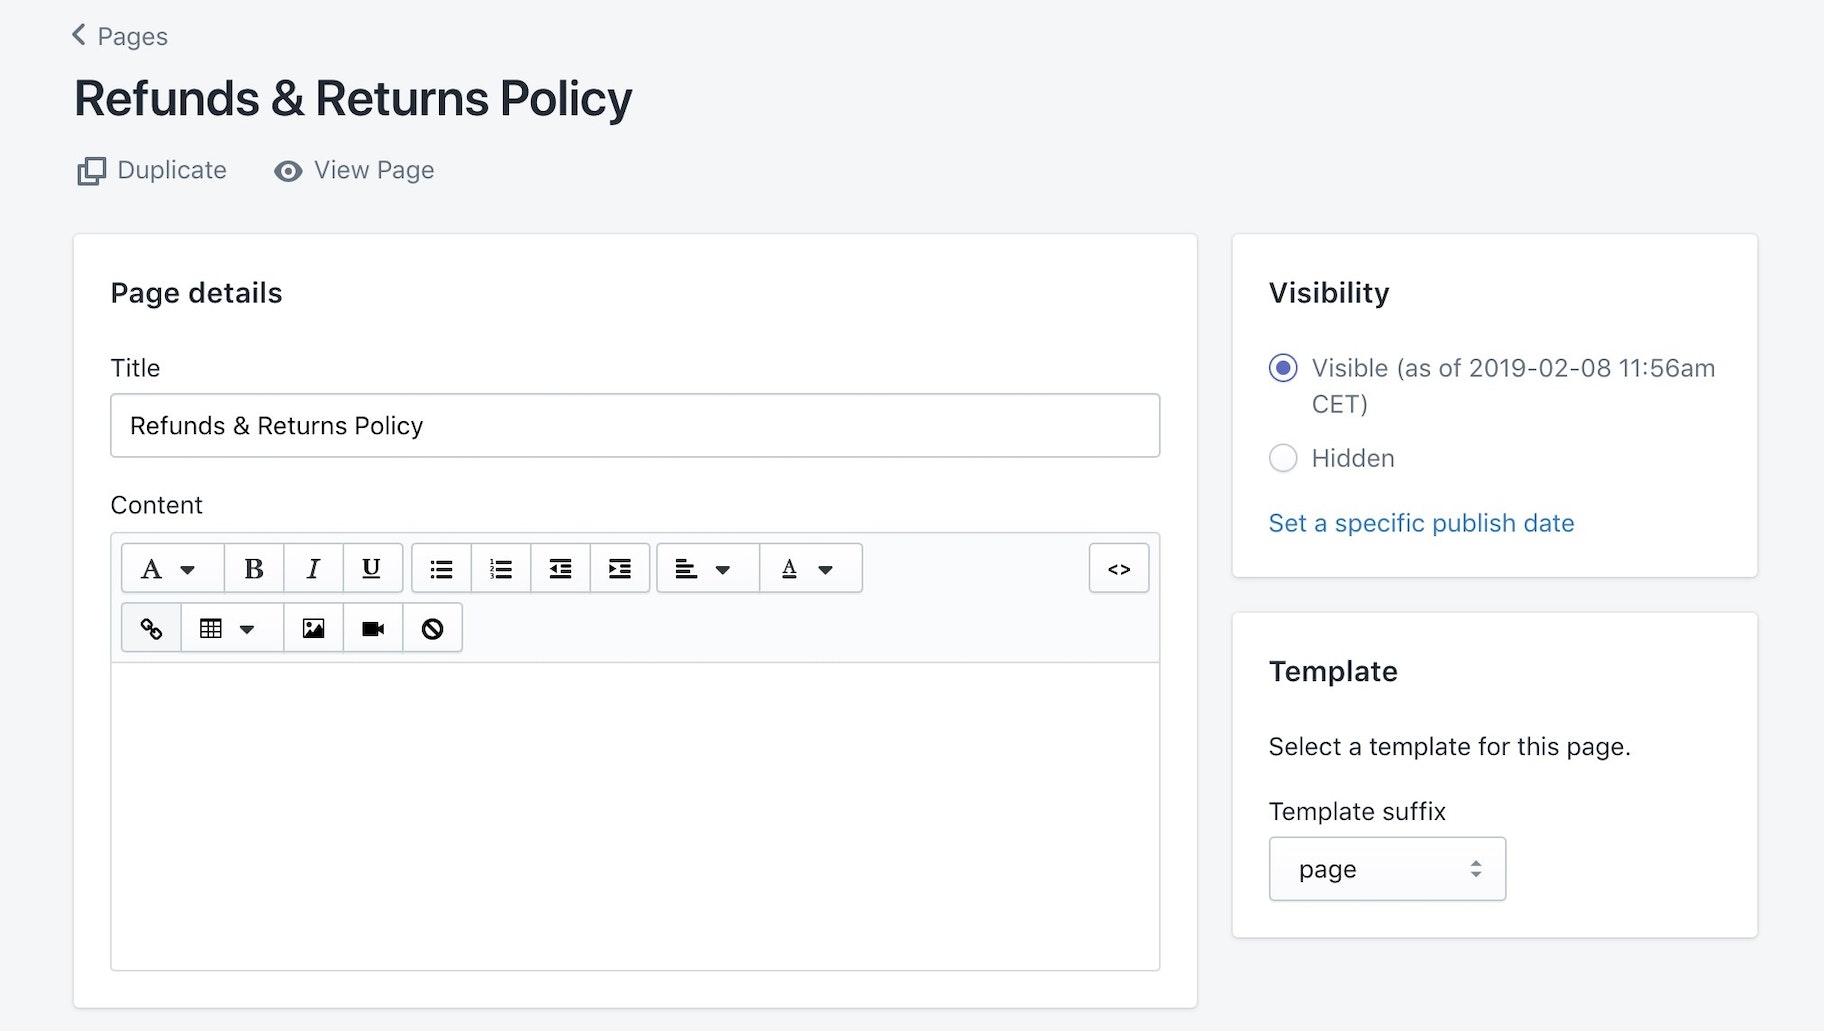The image size is (1824, 1031).
Task: Apply underline formatting
Action: [x=372, y=569]
